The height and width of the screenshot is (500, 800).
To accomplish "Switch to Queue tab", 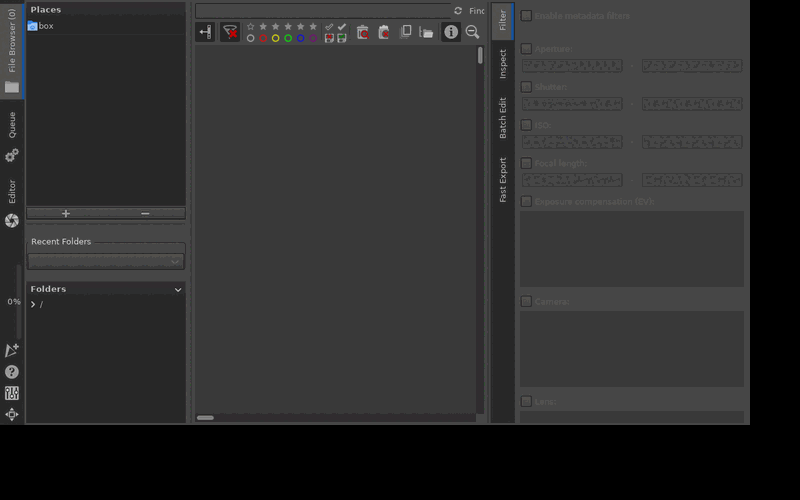I will (x=12, y=137).
